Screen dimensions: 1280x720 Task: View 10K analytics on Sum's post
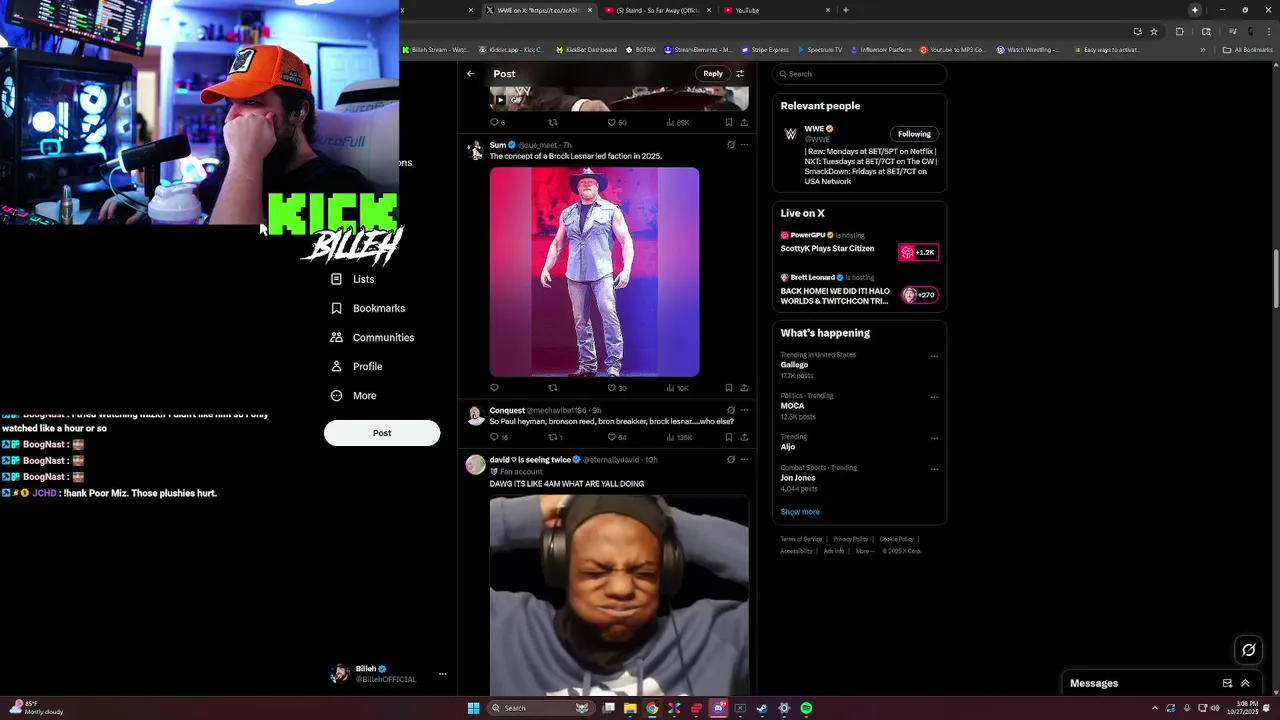[x=678, y=388]
